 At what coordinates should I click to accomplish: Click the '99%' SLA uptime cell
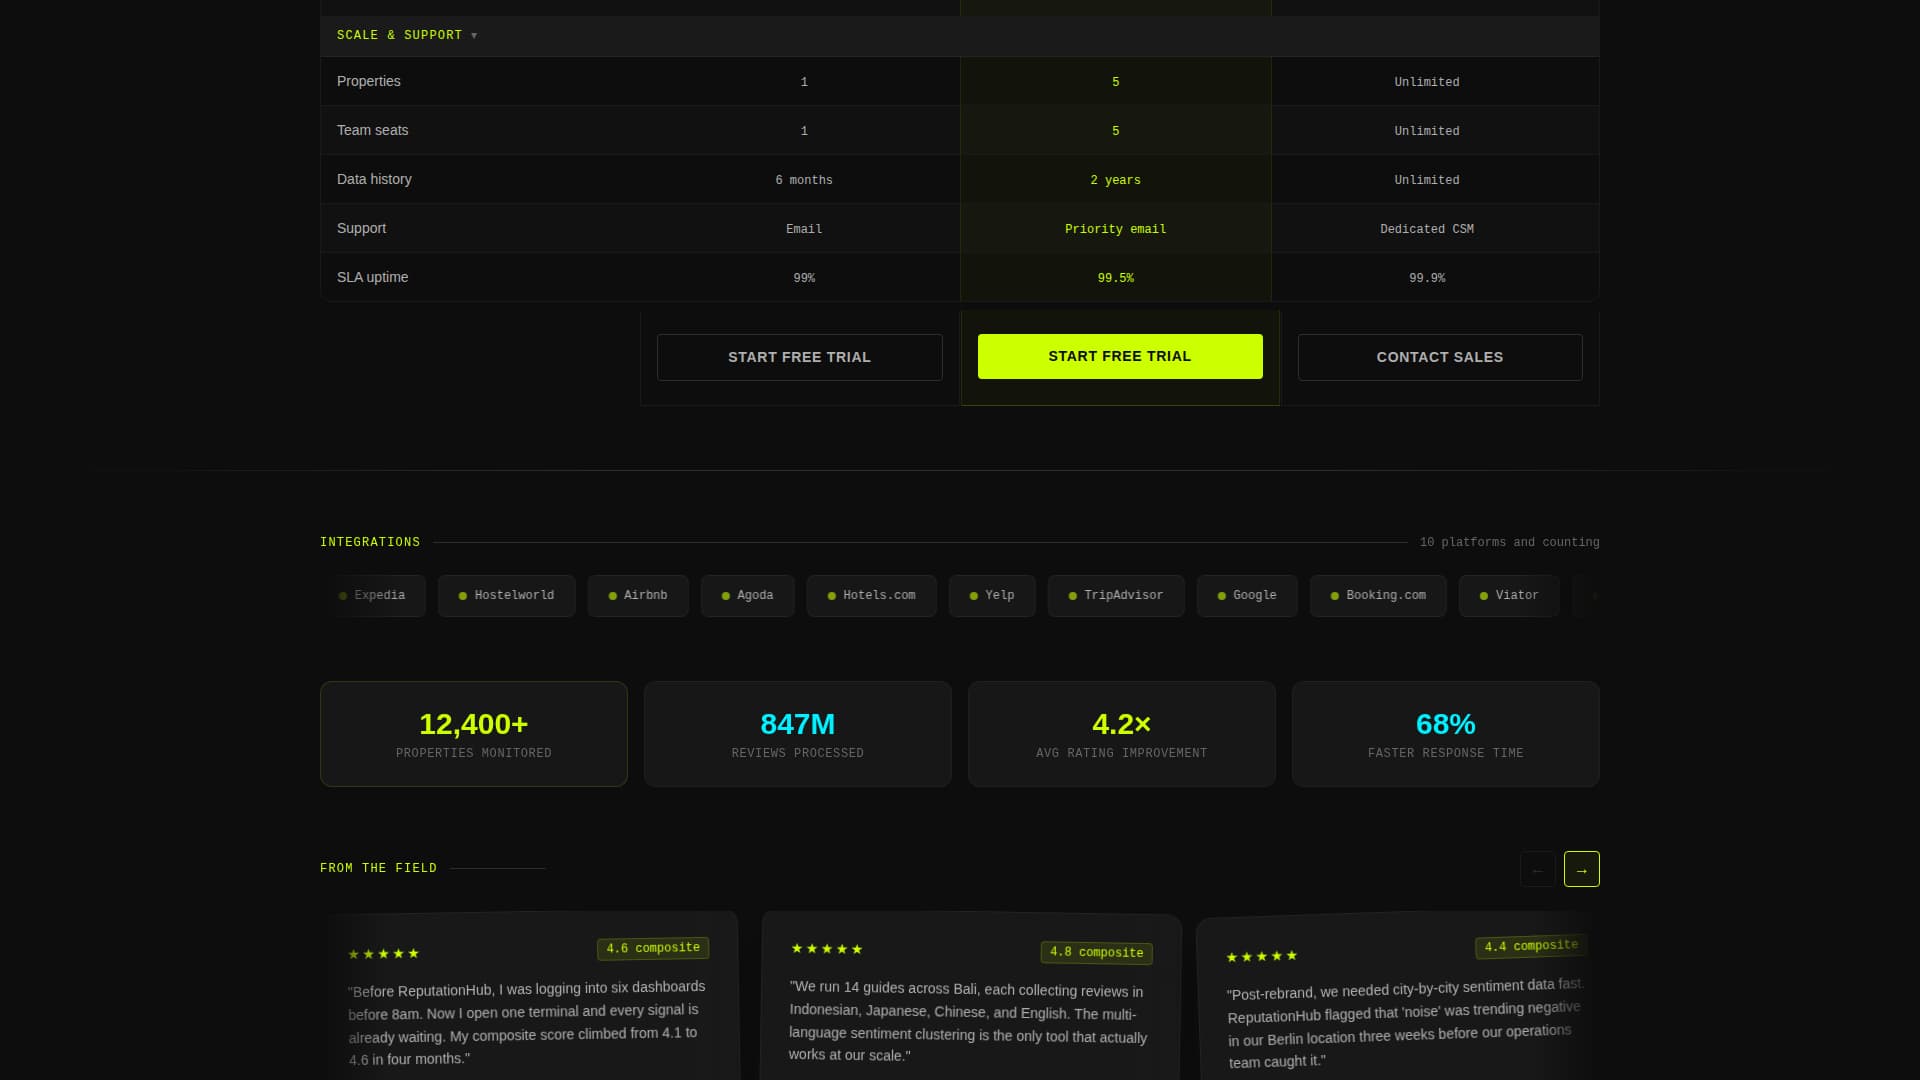pyautogui.click(x=804, y=278)
